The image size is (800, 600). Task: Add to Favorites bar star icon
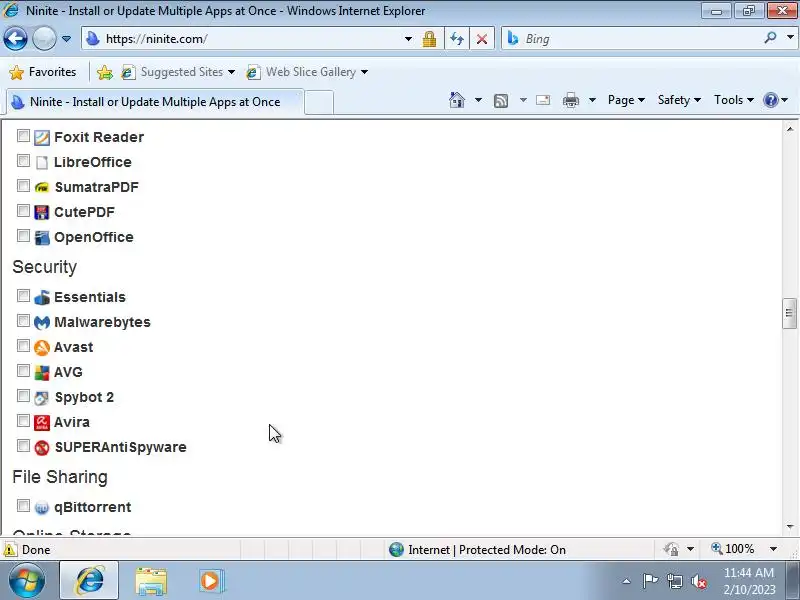[x=105, y=72]
